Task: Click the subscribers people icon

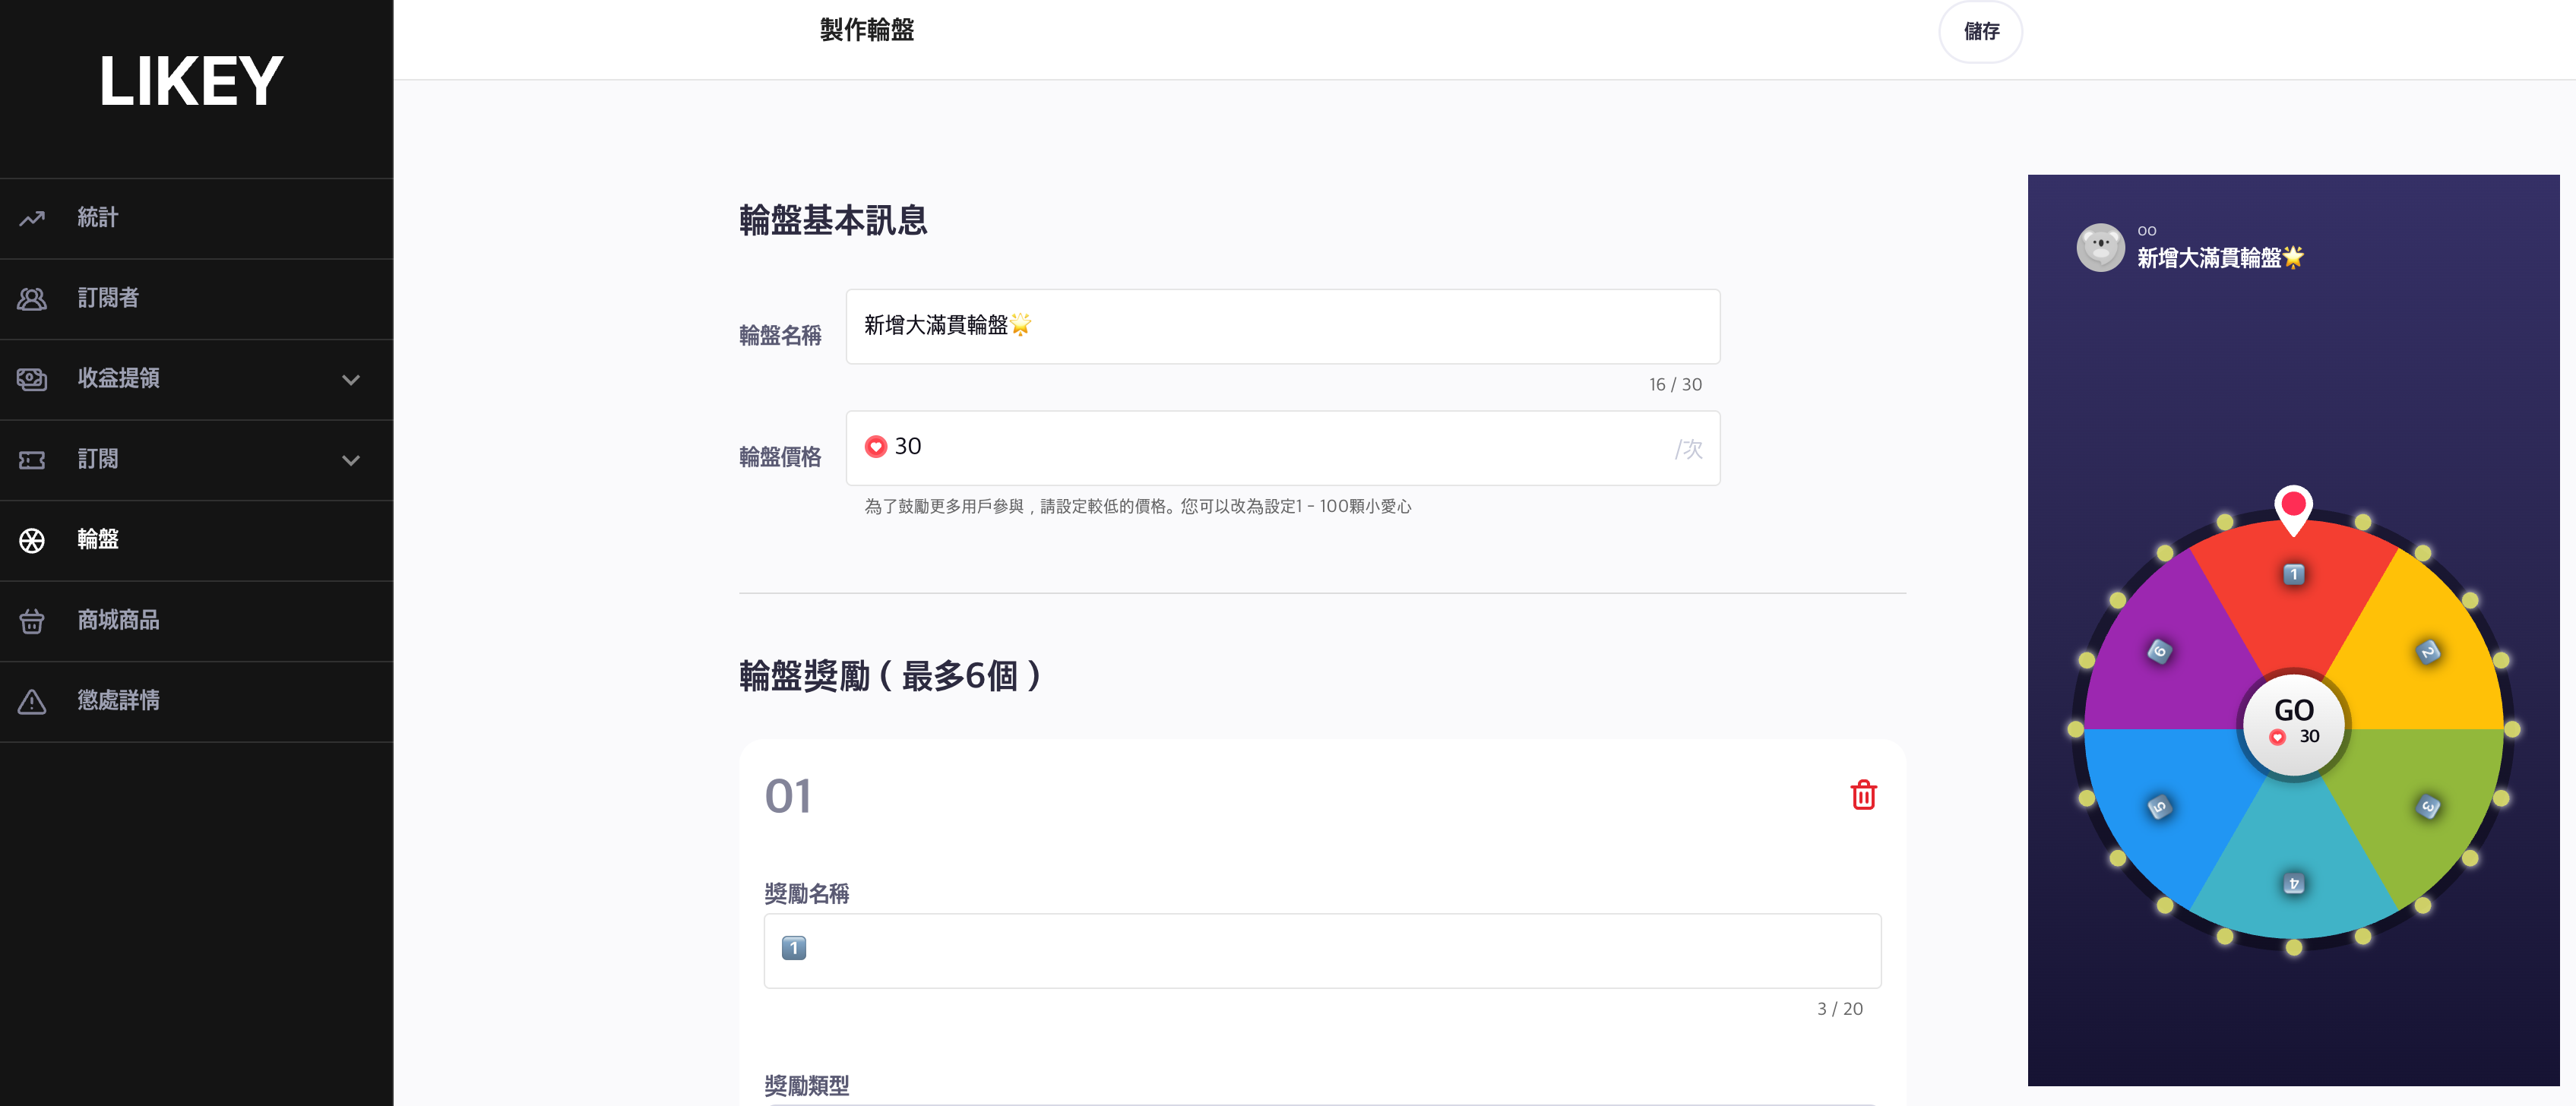Action: tap(32, 299)
